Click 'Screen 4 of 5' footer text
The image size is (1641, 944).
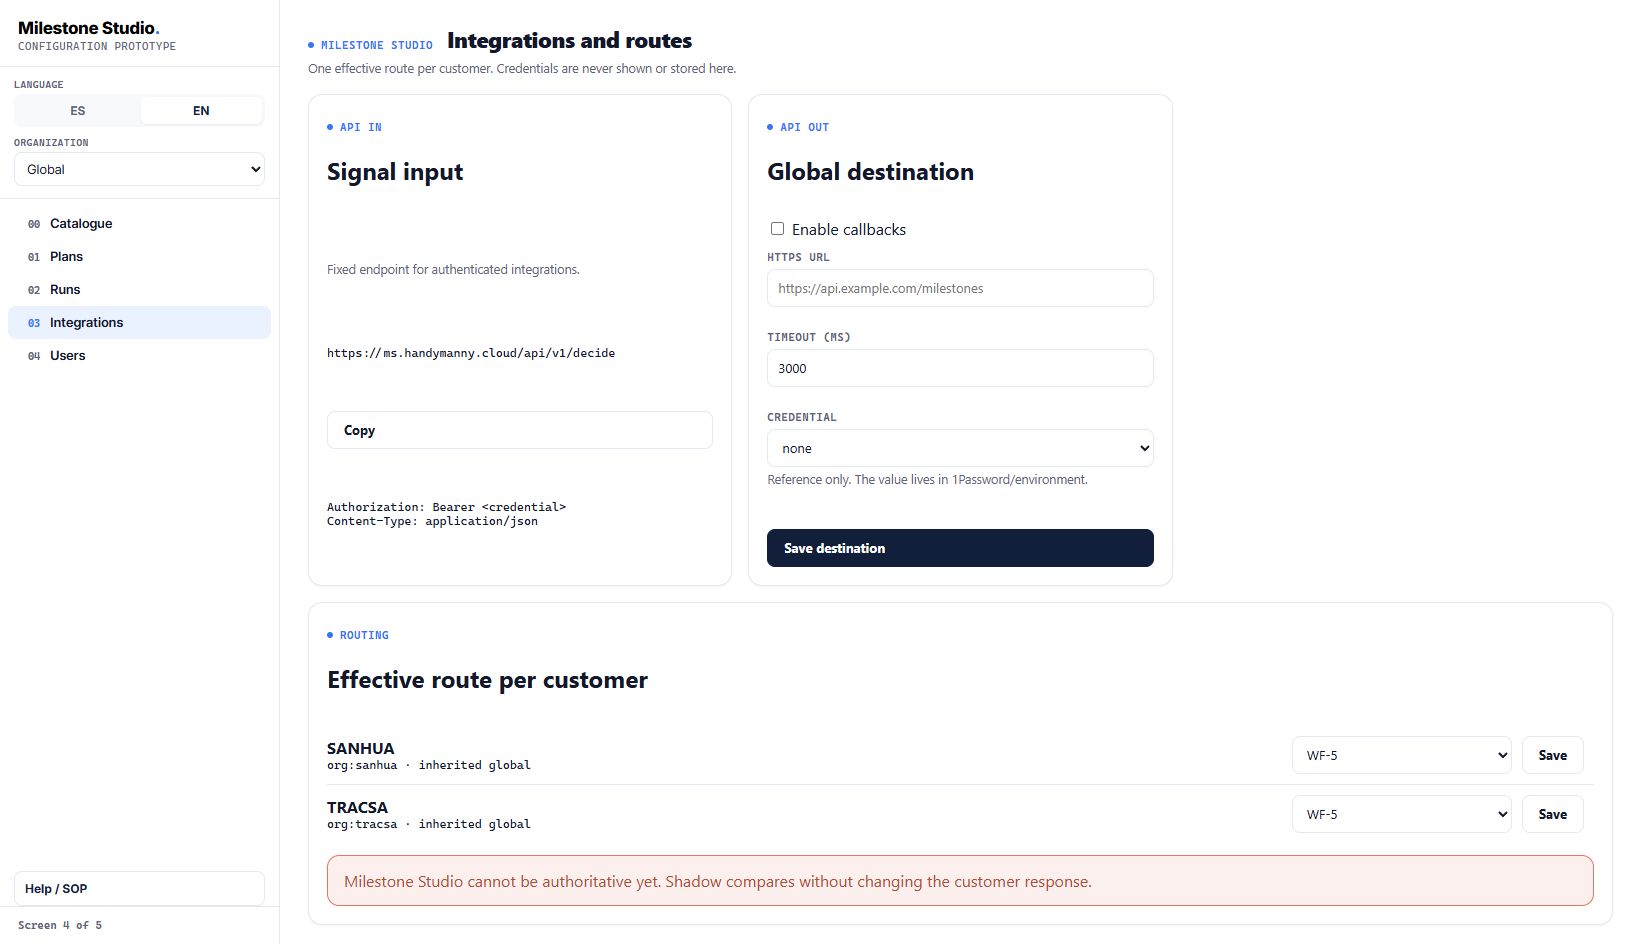[60, 925]
